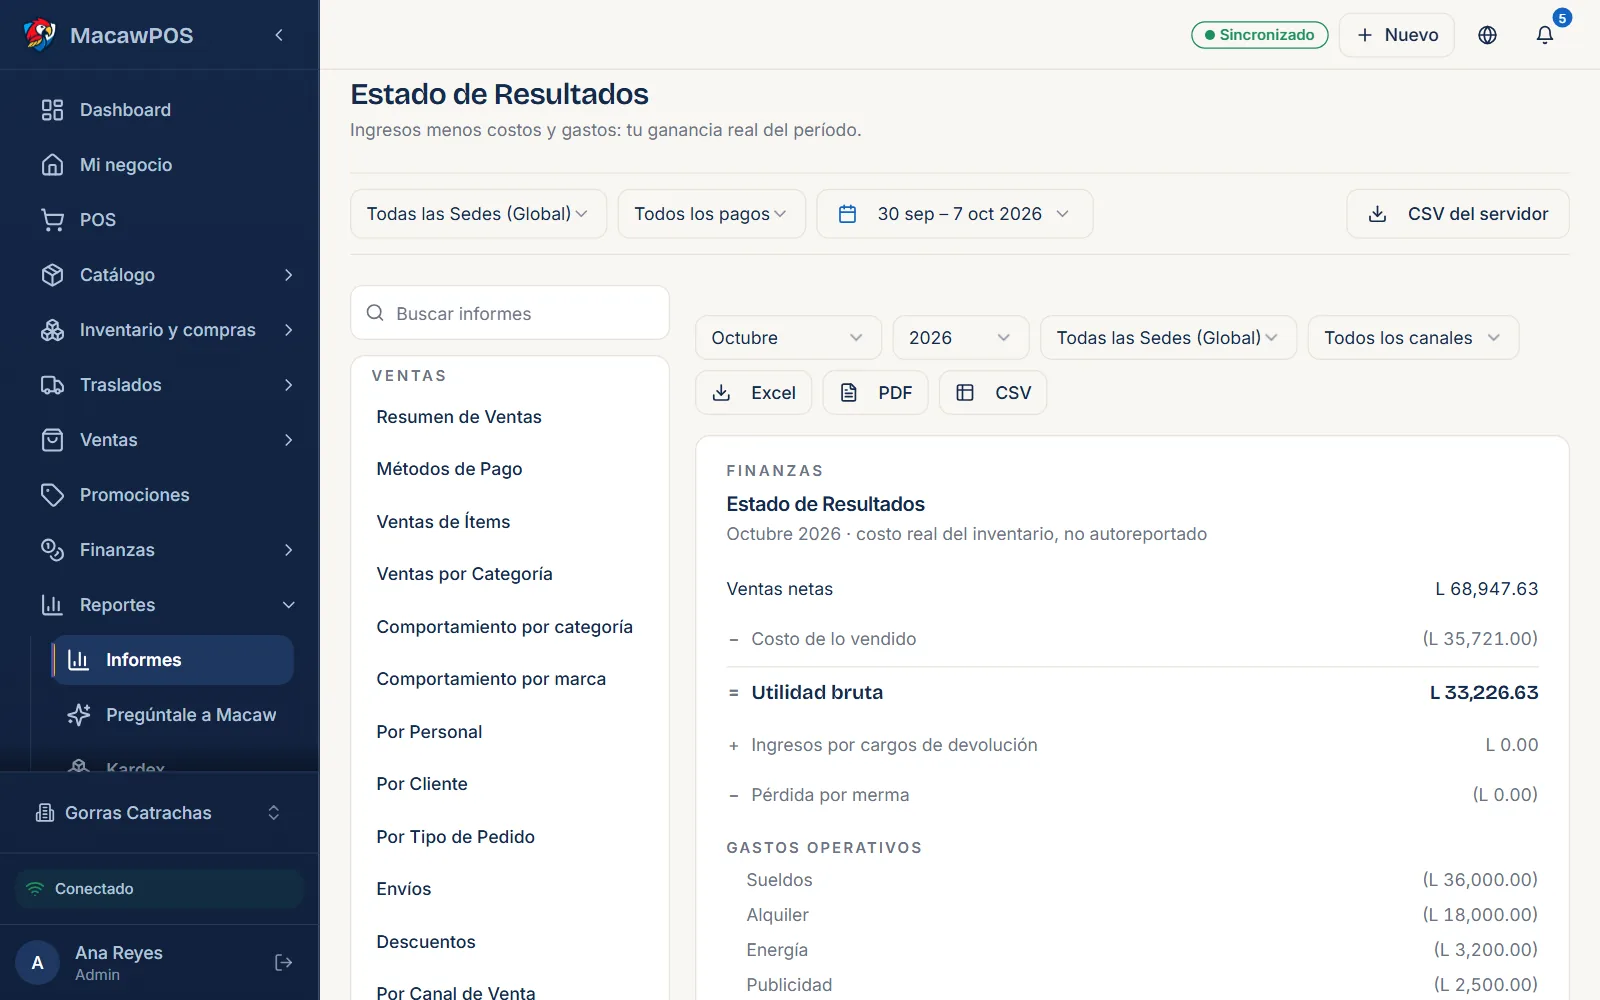
Task: Open the 2026 year dropdown
Action: [x=960, y=338]
